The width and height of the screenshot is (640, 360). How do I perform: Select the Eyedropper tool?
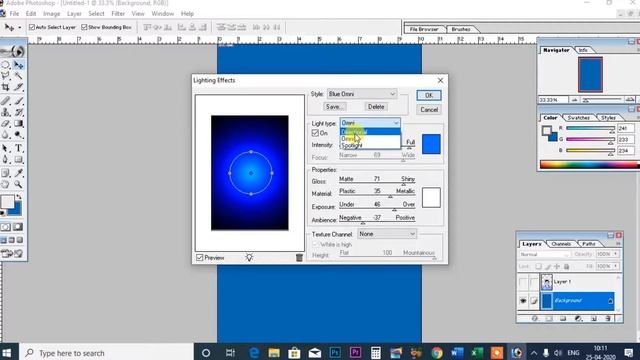tap(18, 173)
